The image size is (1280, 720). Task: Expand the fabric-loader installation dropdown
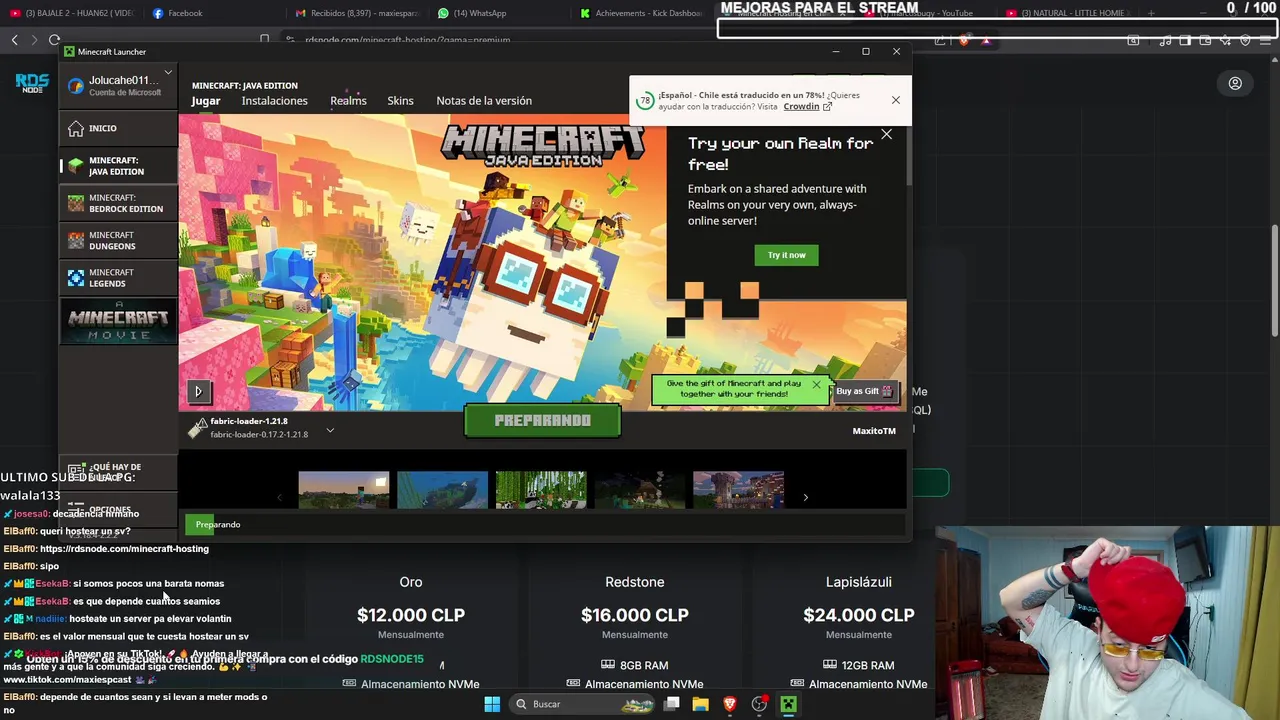330,430
